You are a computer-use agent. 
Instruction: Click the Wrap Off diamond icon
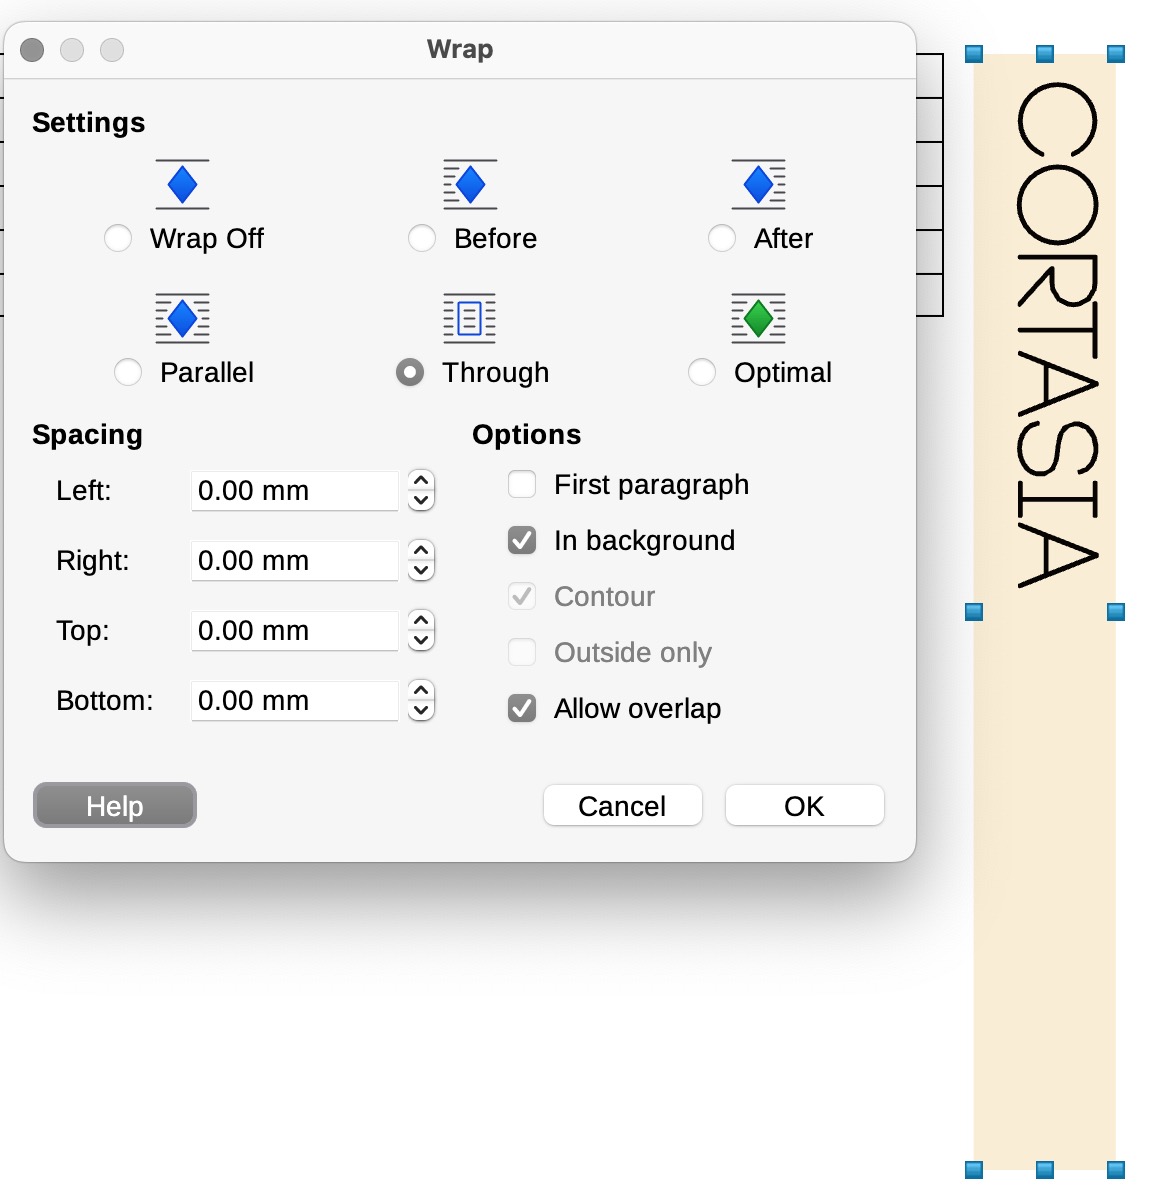click(182, 184)
